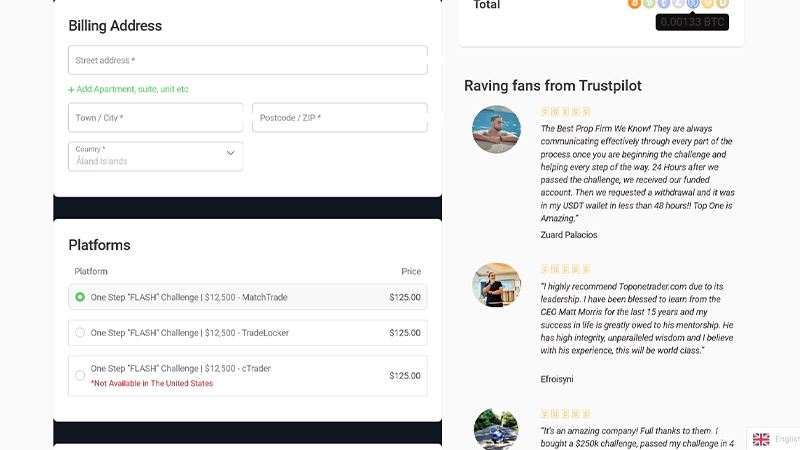Viewport: 800px width, 450px height.
Task: Click Efroisyni's reviewer profile photo
Action: pyautogui.click(x=496, y=285)
